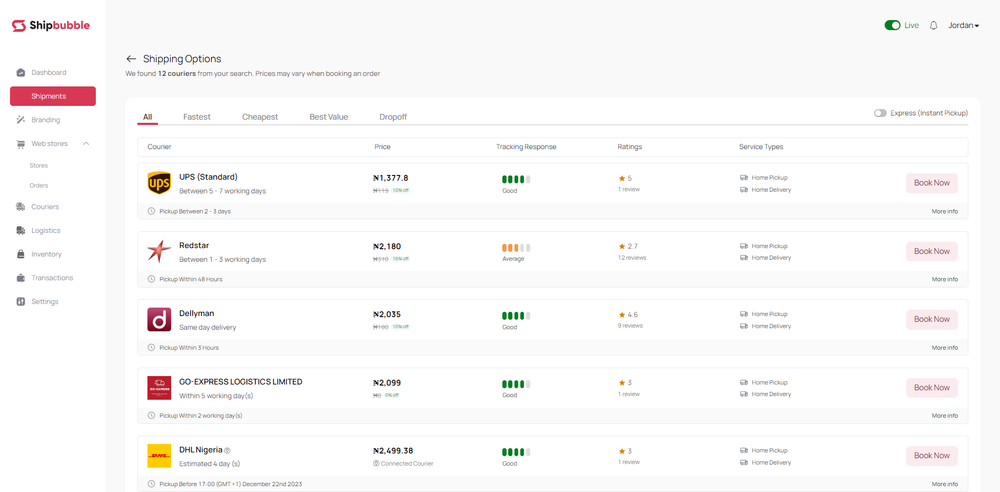Click the ₦2,499.38 DHL price
Image resolution: width=1000 pixels, height=492 pixels.
[x=393, y=451]
